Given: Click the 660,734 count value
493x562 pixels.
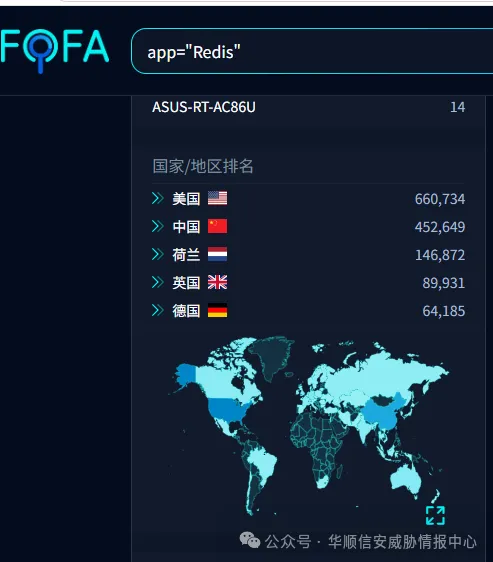Looking at the screenshot, I should click(440, 199).
